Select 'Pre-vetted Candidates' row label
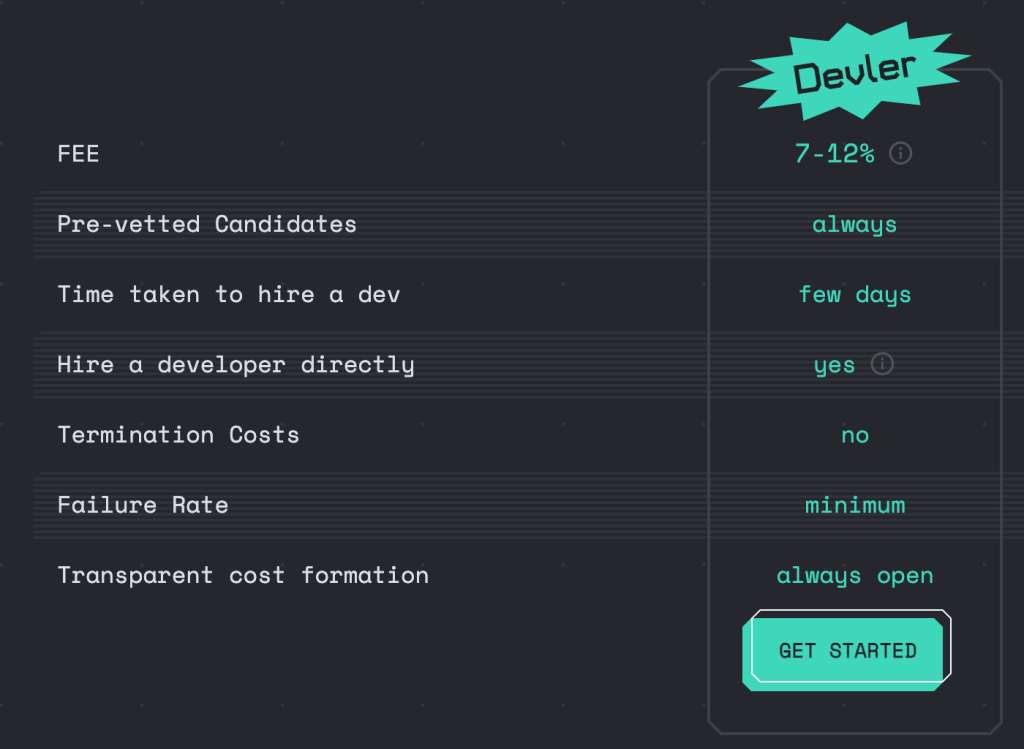Viewport: 1024px width, 749px height. click(x=207, y=224)
